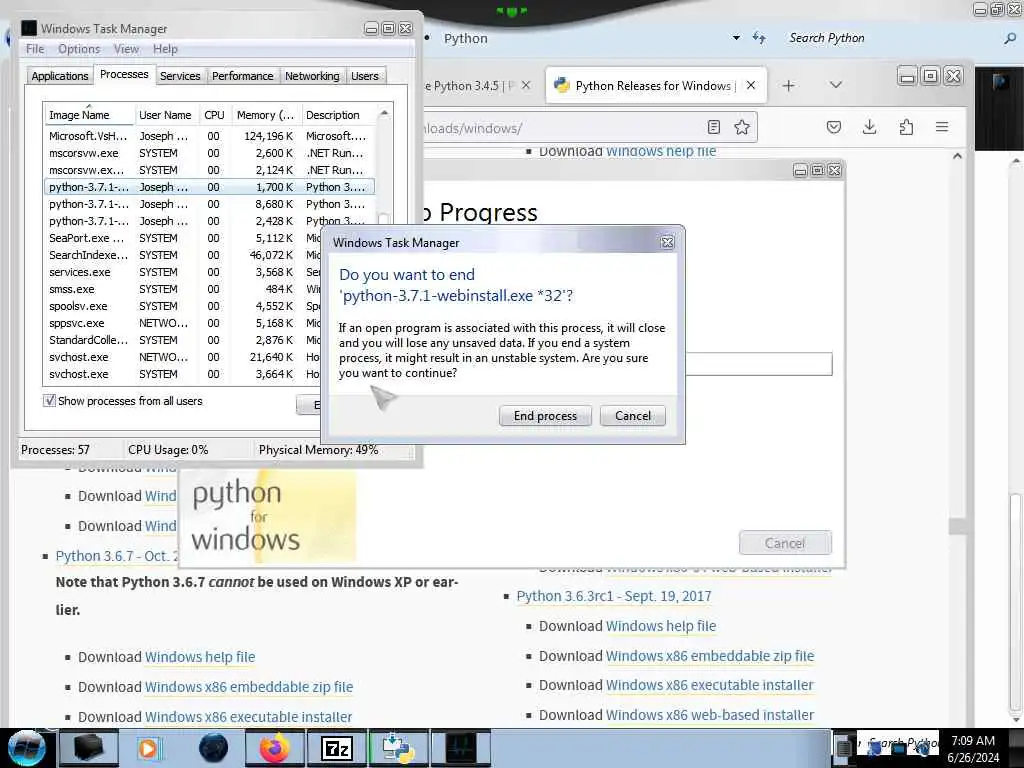This screenshot has width=1024, height=768.
Task: Open the Networking tab
Action: point(312,76)
